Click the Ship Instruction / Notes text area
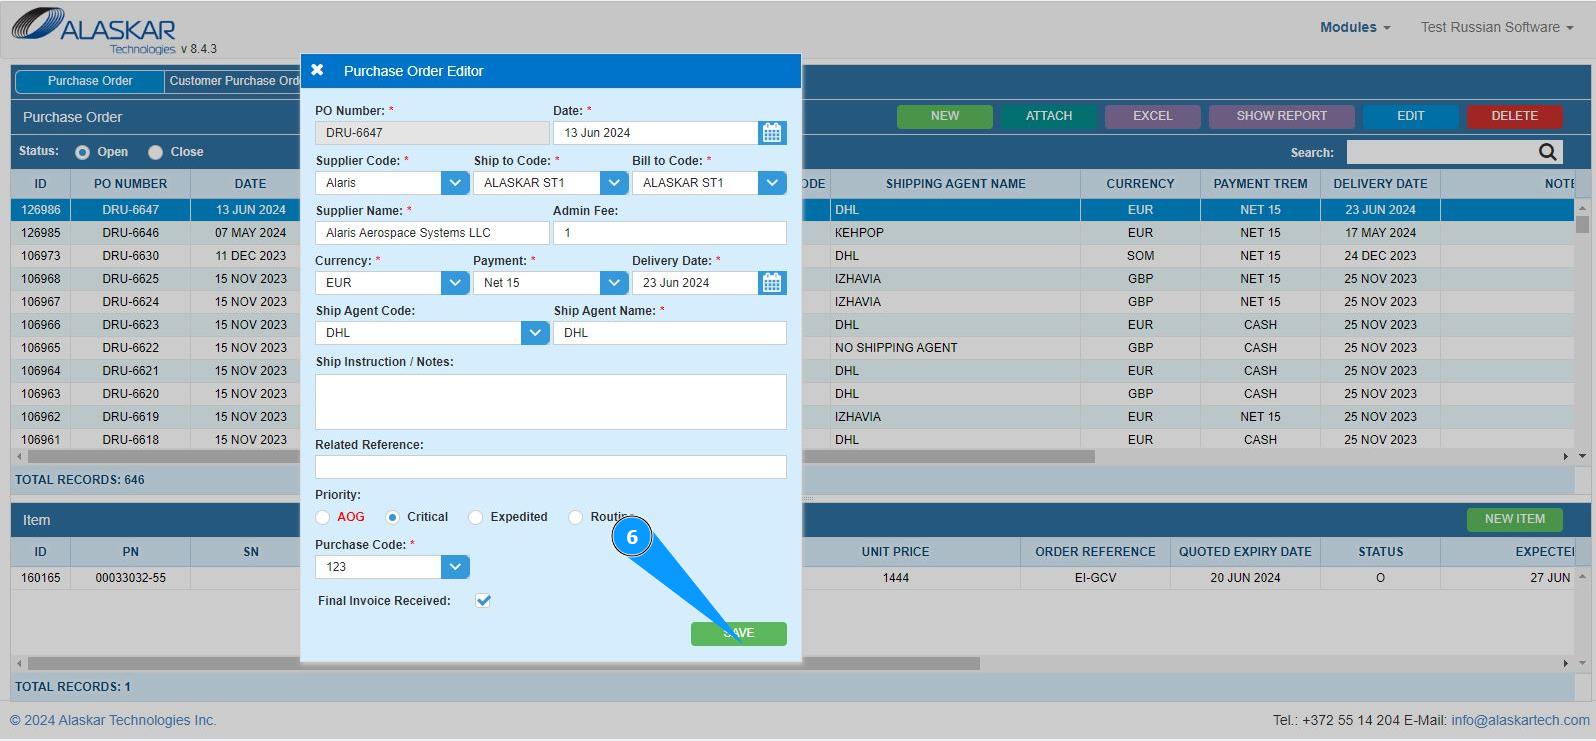Viewport: 1596px width, 741px height. click(551, 402)
